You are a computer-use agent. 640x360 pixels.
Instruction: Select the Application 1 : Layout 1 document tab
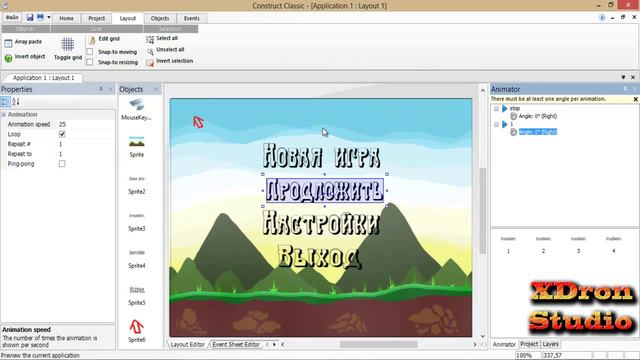43,78
